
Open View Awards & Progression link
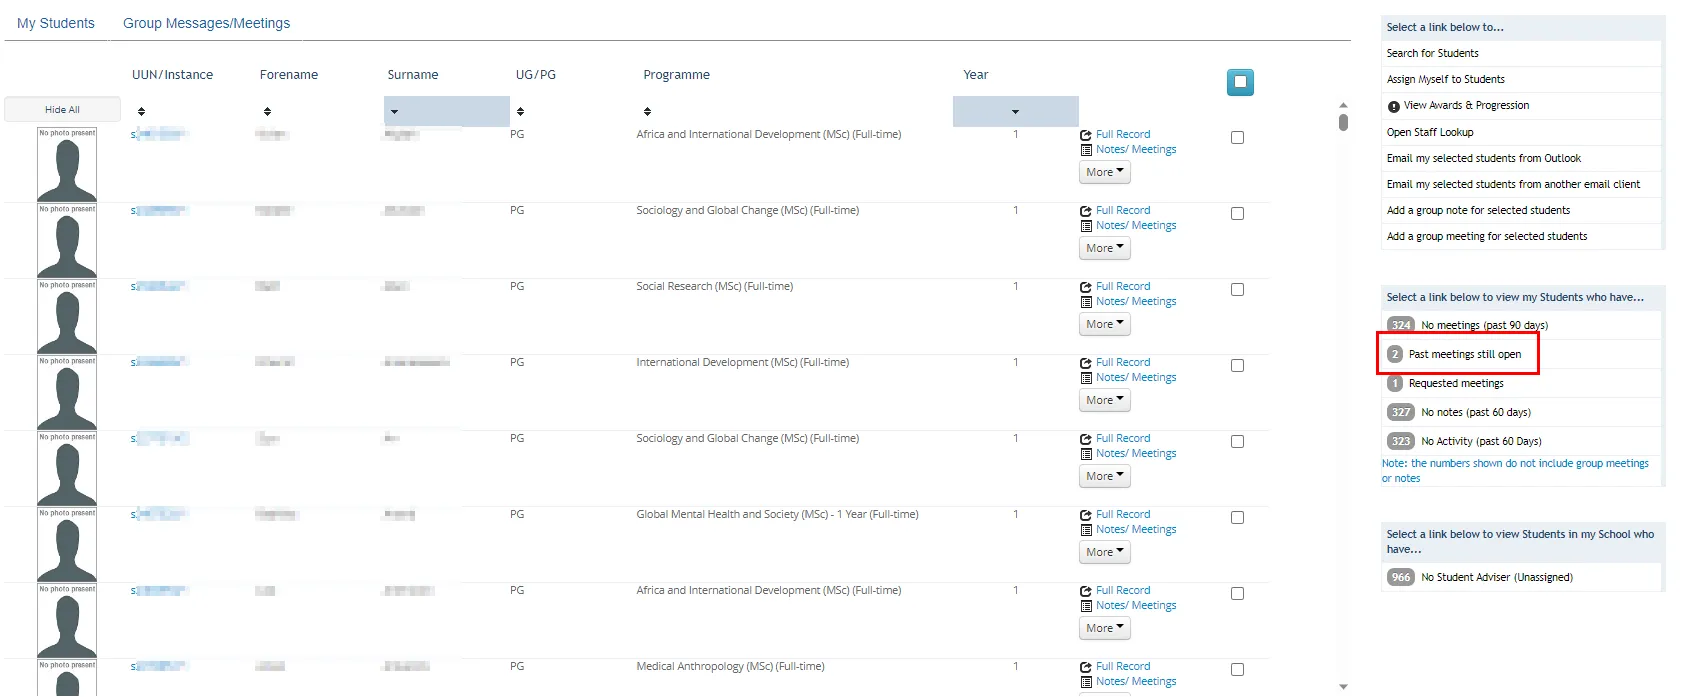coord(1466,105)
